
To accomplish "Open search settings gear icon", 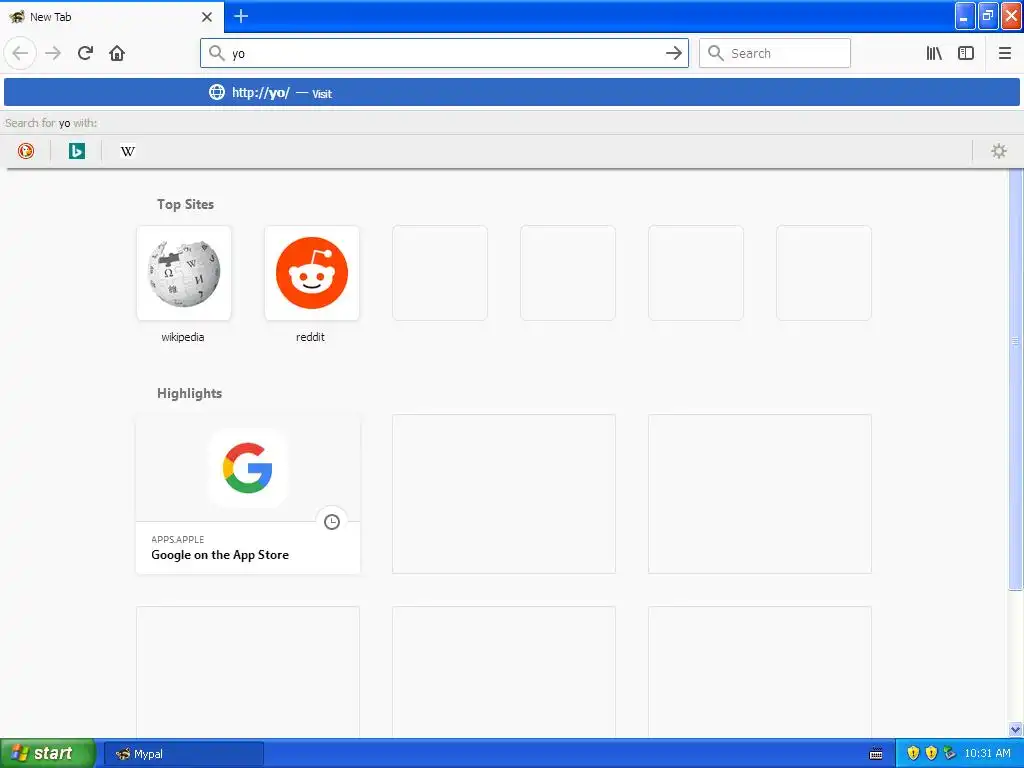I will pyautogui.click(x=999, y=151).
